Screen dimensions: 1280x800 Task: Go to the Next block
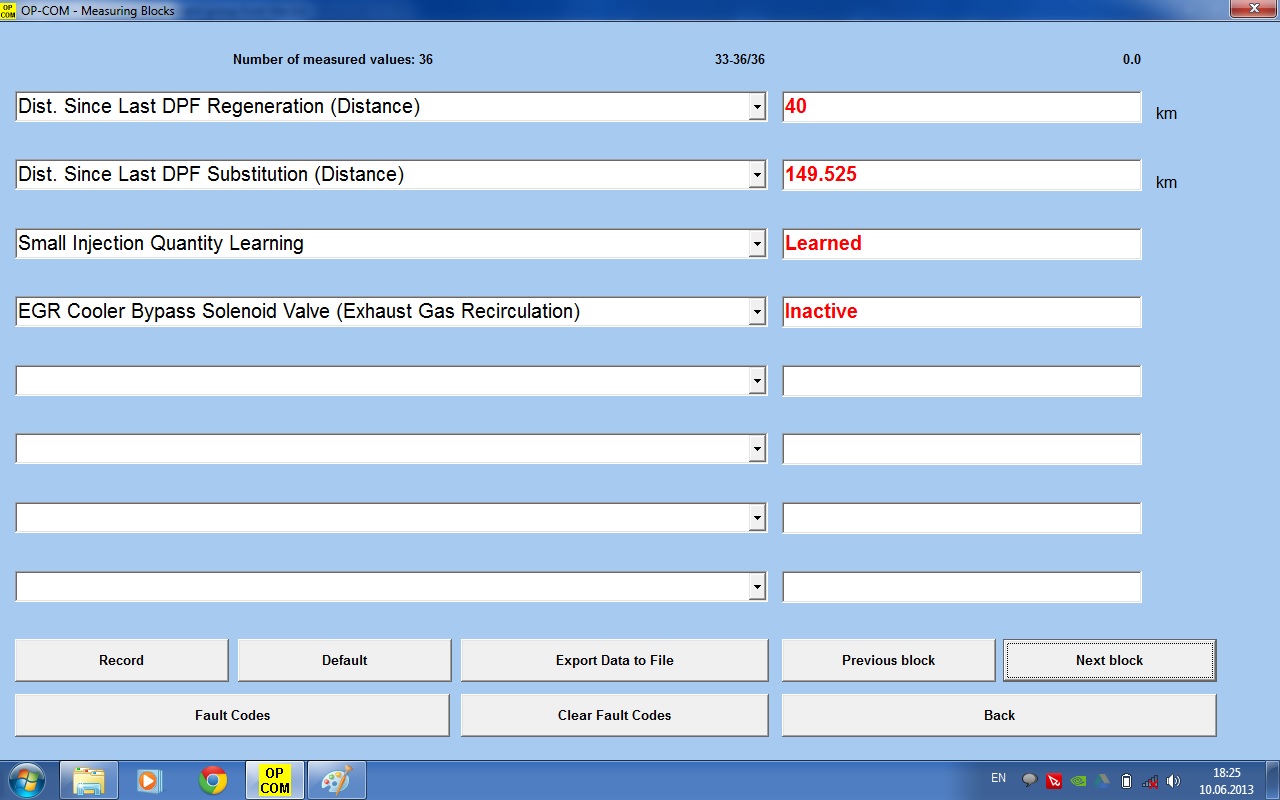1109,660
